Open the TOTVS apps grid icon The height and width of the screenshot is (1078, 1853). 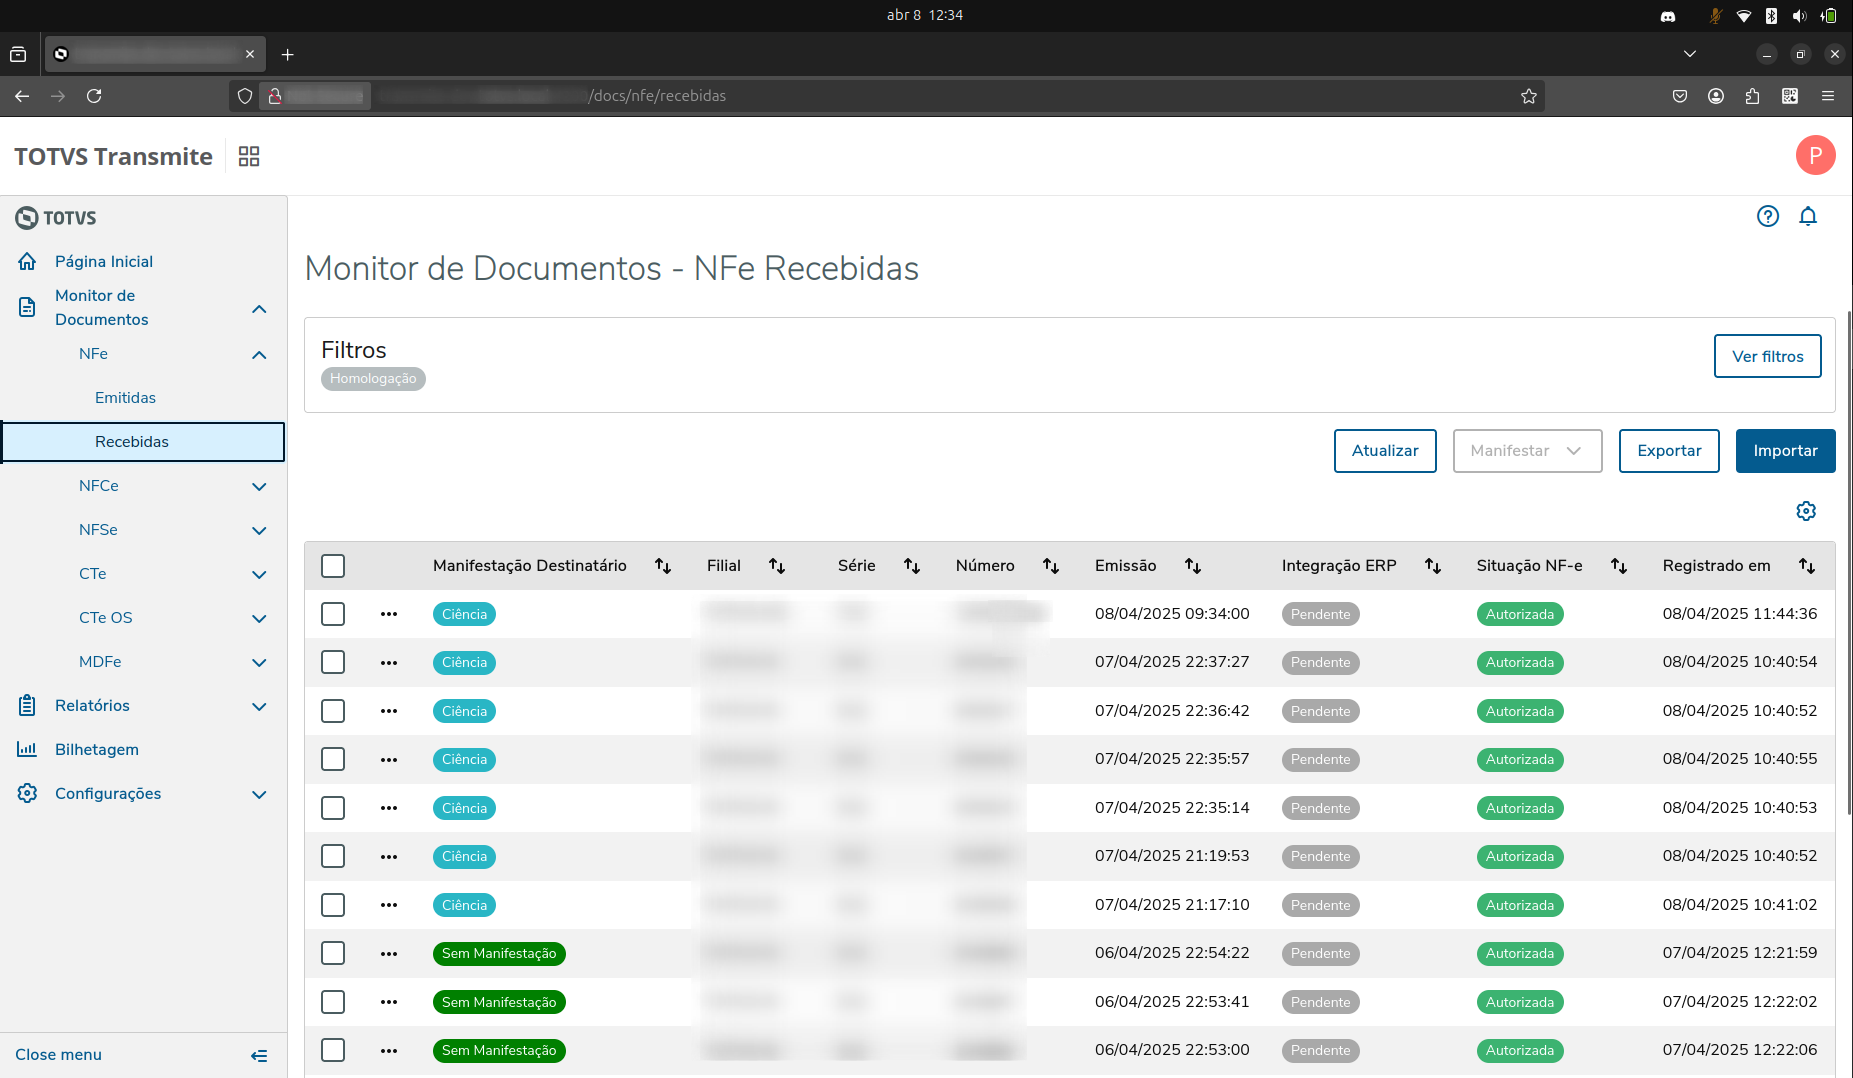pyautogui.click(x=249, y=156)
